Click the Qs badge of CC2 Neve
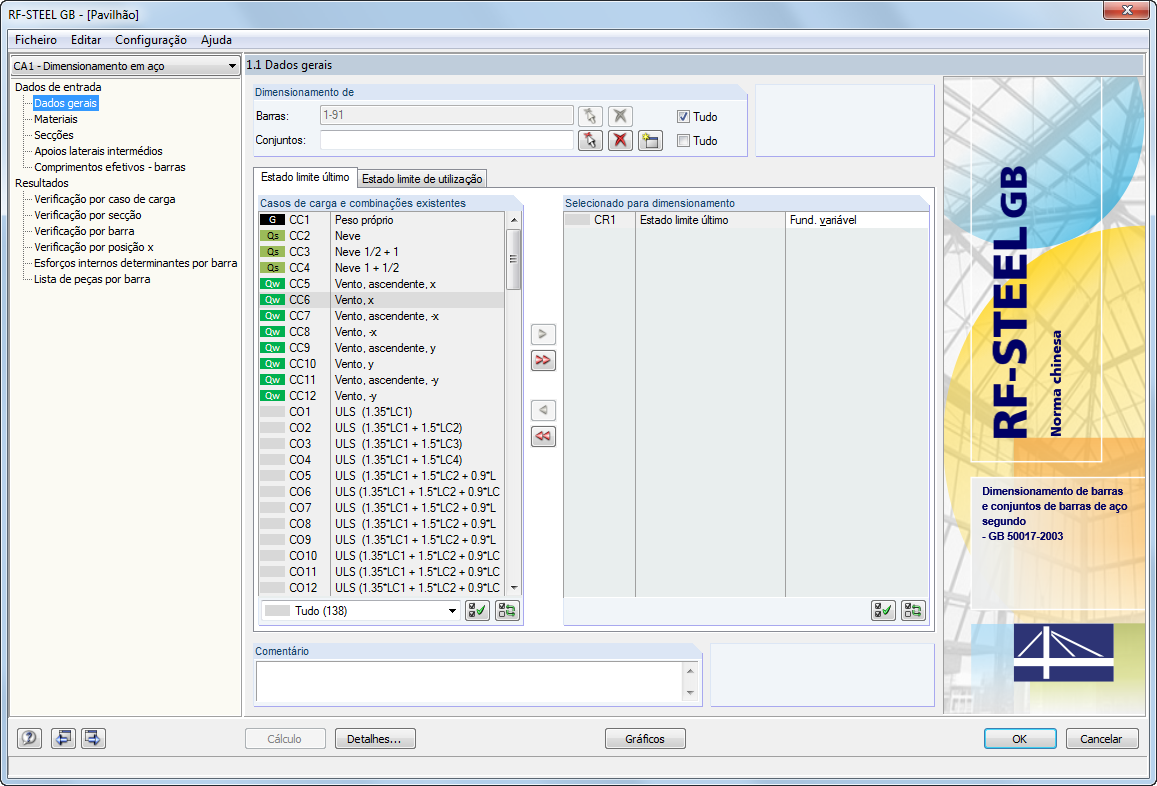The width and height of the screenshot is (1157, 786). click(x=272, y=236)
